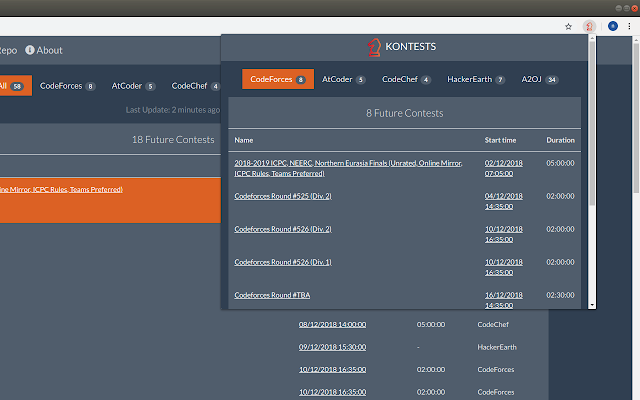The height and width of the screenshot is (400, 640).
Task: Click start time 04/12/2018 14:35:00 link
Action: pos(503,201)
